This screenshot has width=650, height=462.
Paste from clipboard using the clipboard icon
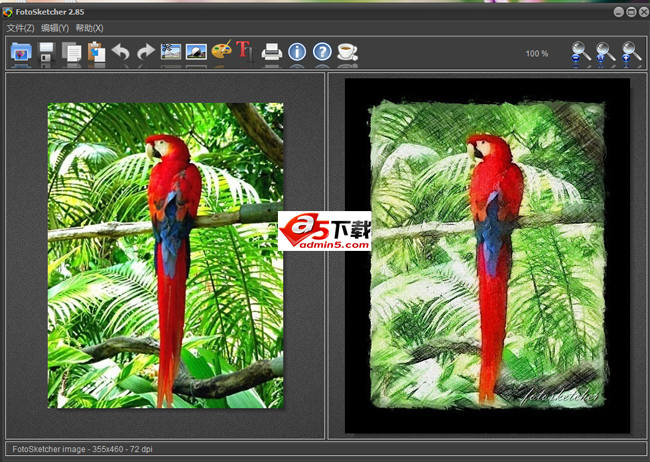tap(96, 52)
